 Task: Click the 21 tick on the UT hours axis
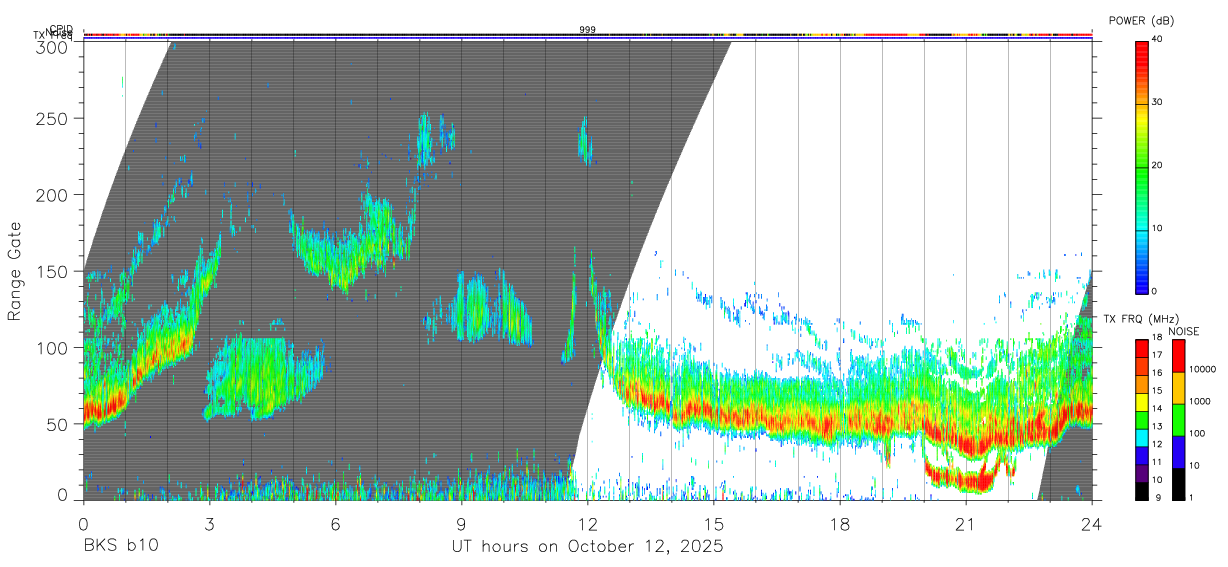point(966,523)
